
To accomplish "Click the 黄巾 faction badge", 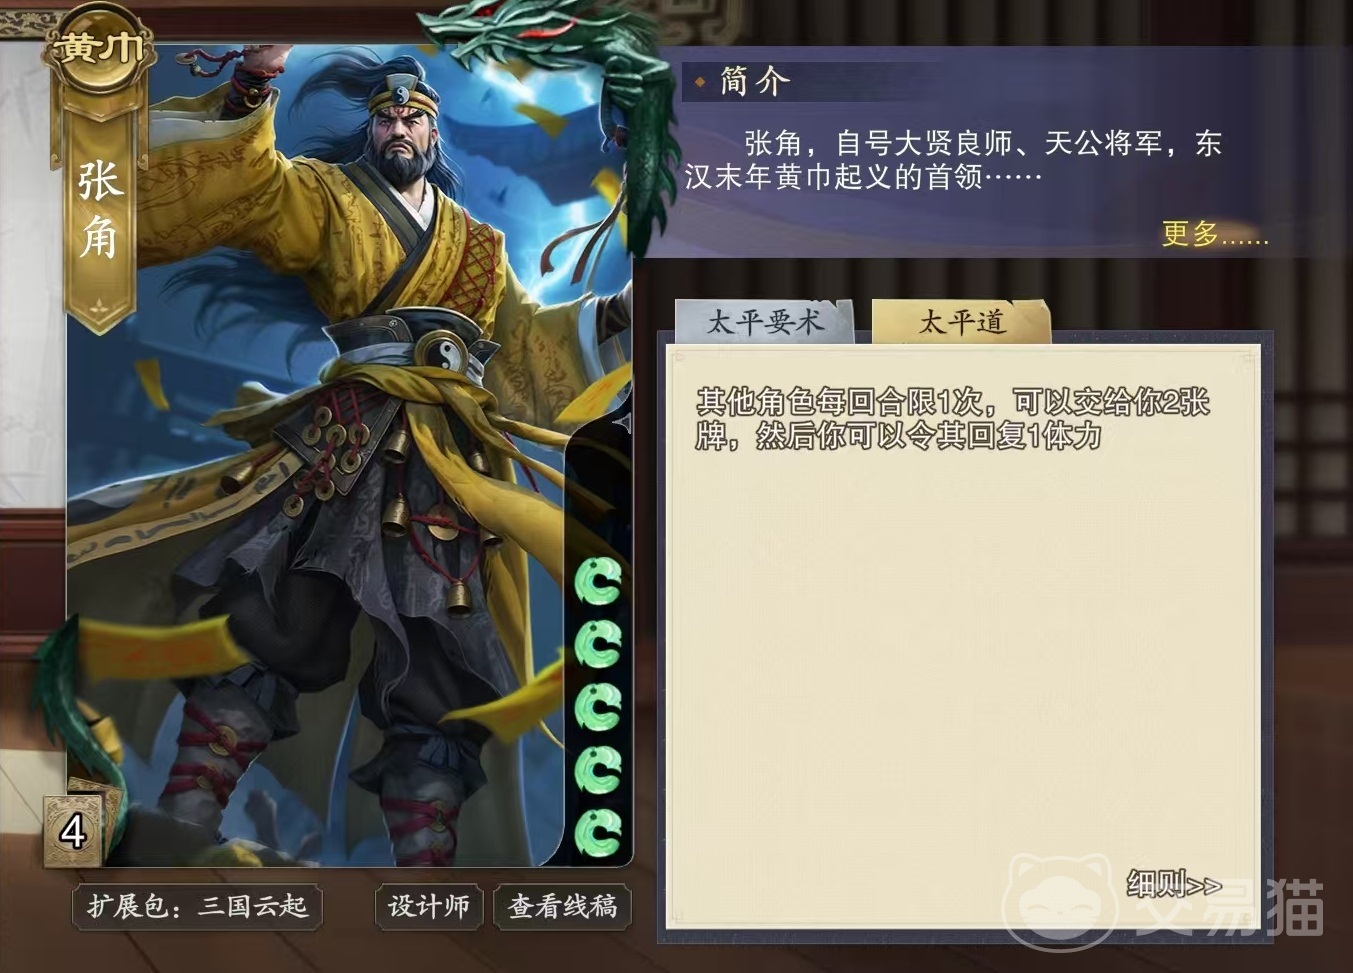I will (100, 49).
